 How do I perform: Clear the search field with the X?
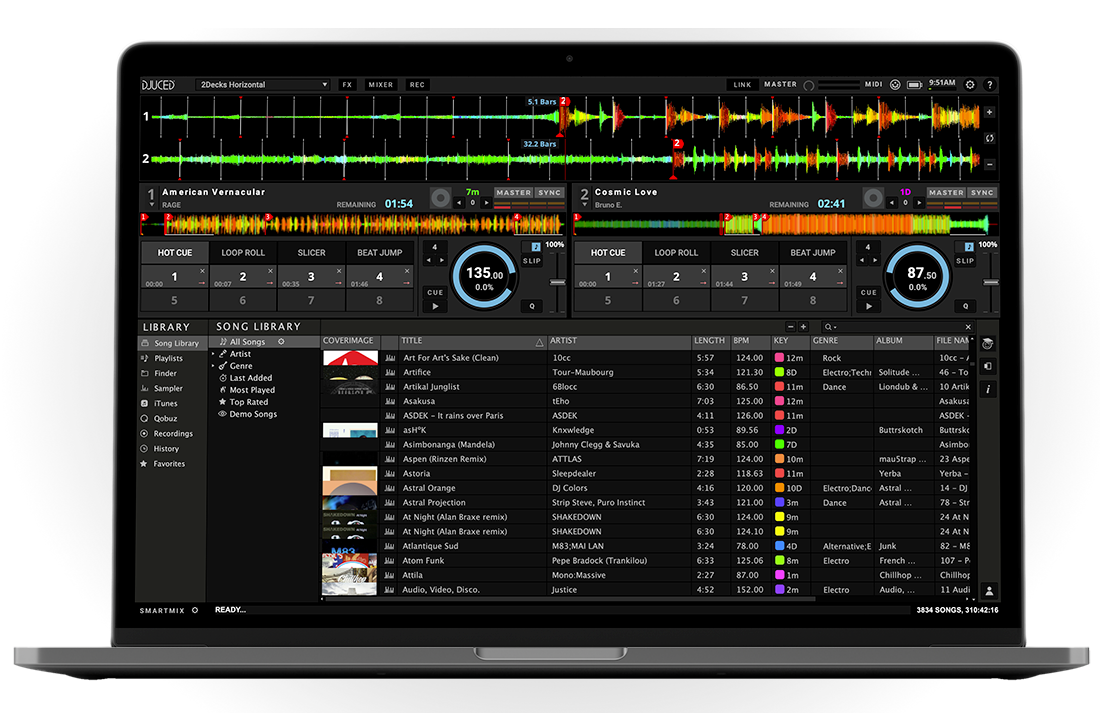(x=968, y=327)
